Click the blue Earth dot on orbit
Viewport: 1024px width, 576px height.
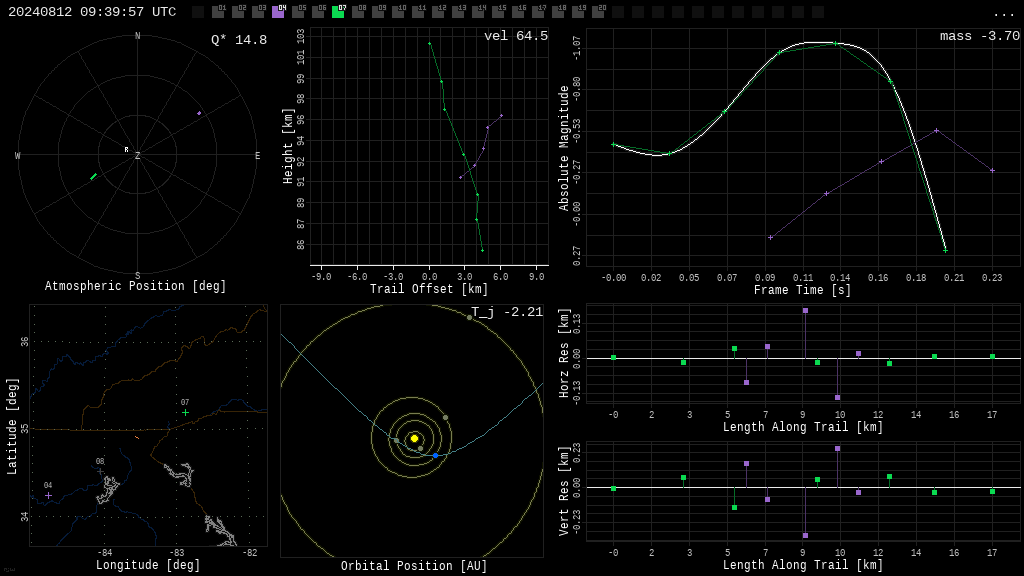click(x=436, y=455)
